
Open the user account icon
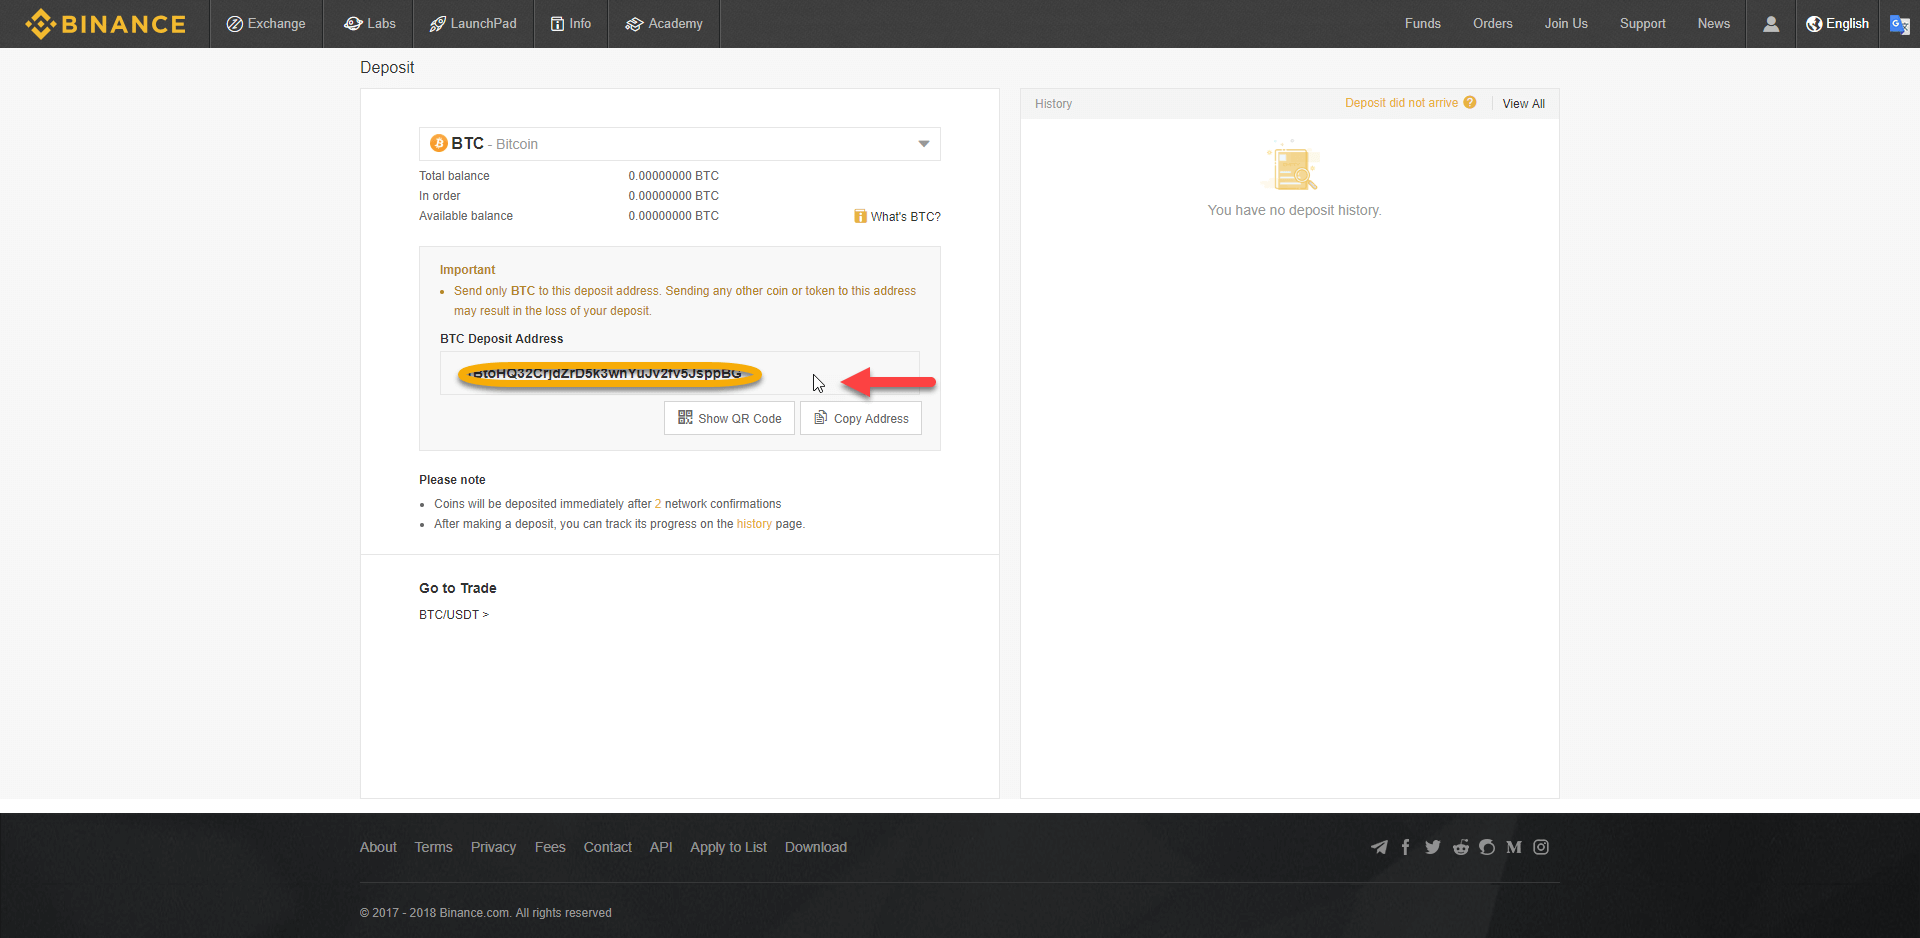1771,24
